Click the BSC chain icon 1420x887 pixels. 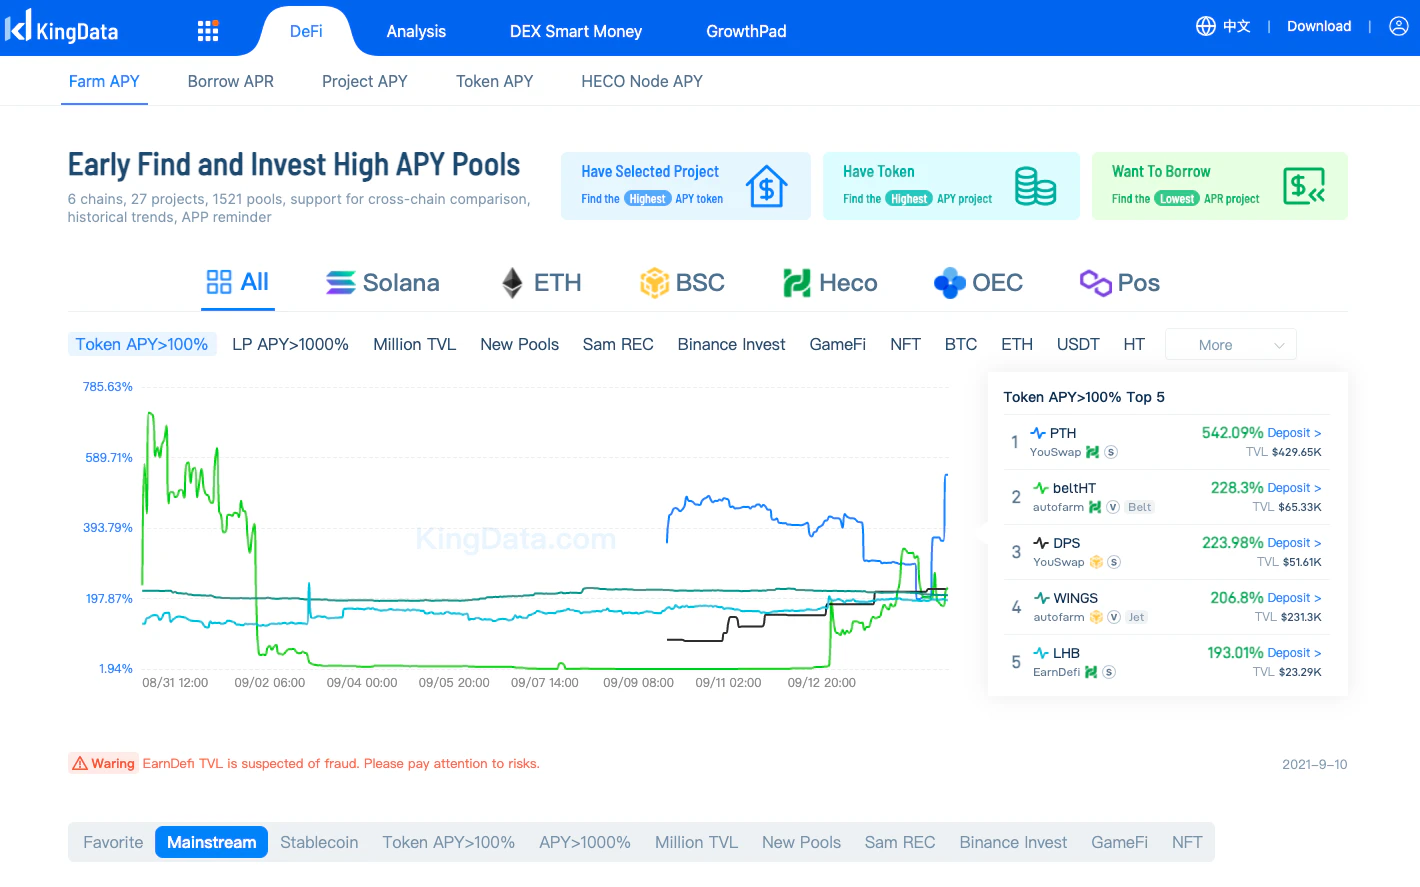point(654,283)
